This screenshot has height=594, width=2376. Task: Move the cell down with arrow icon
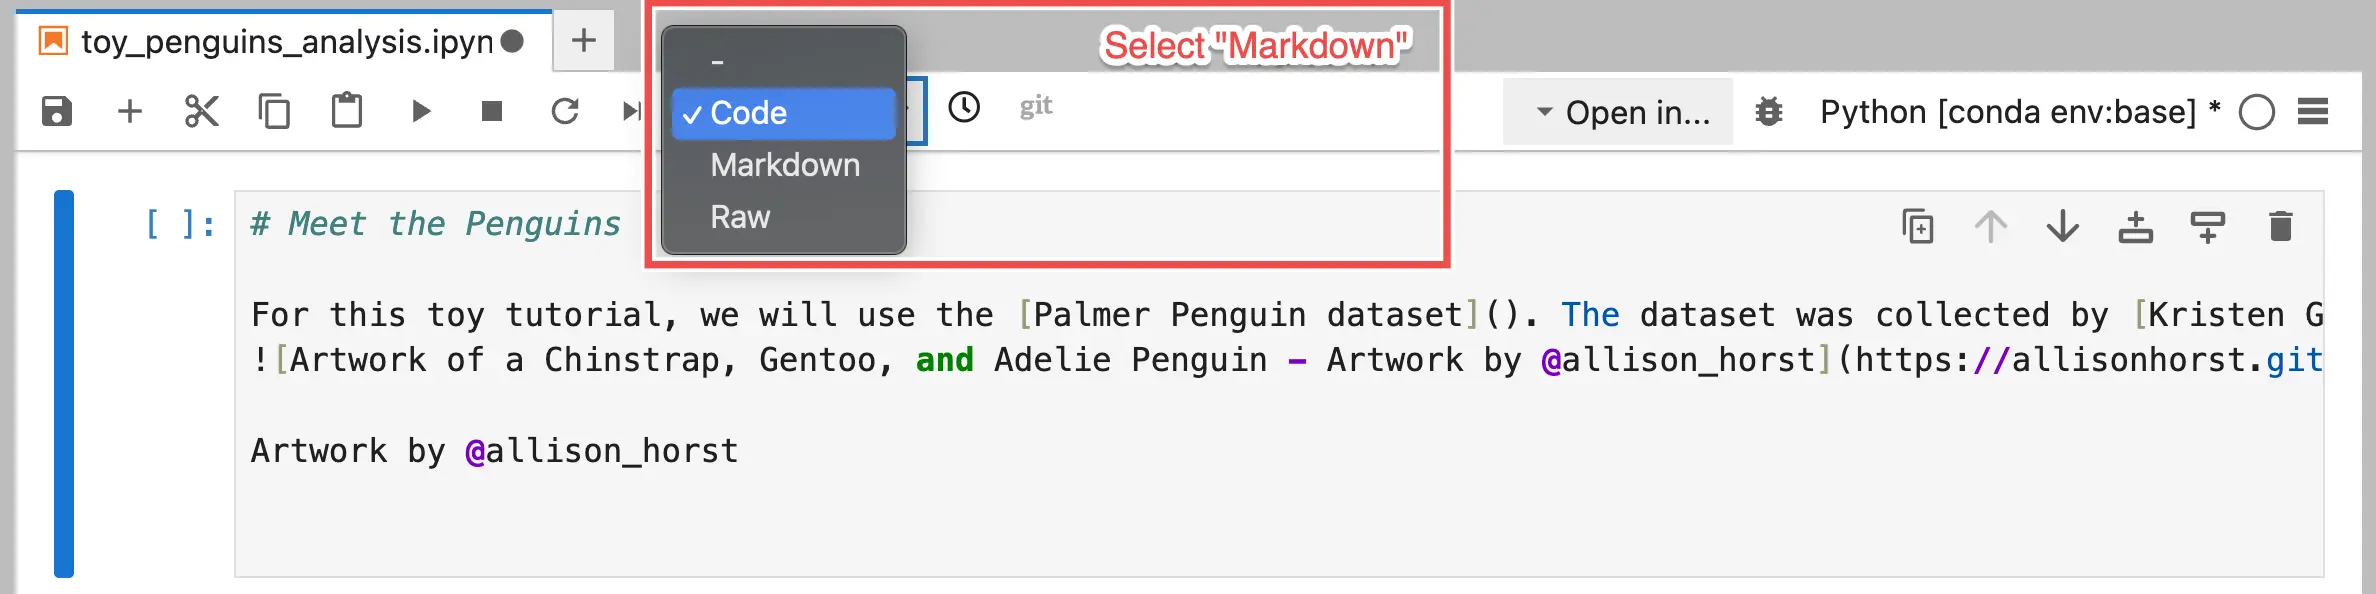tap(2062, 226)
